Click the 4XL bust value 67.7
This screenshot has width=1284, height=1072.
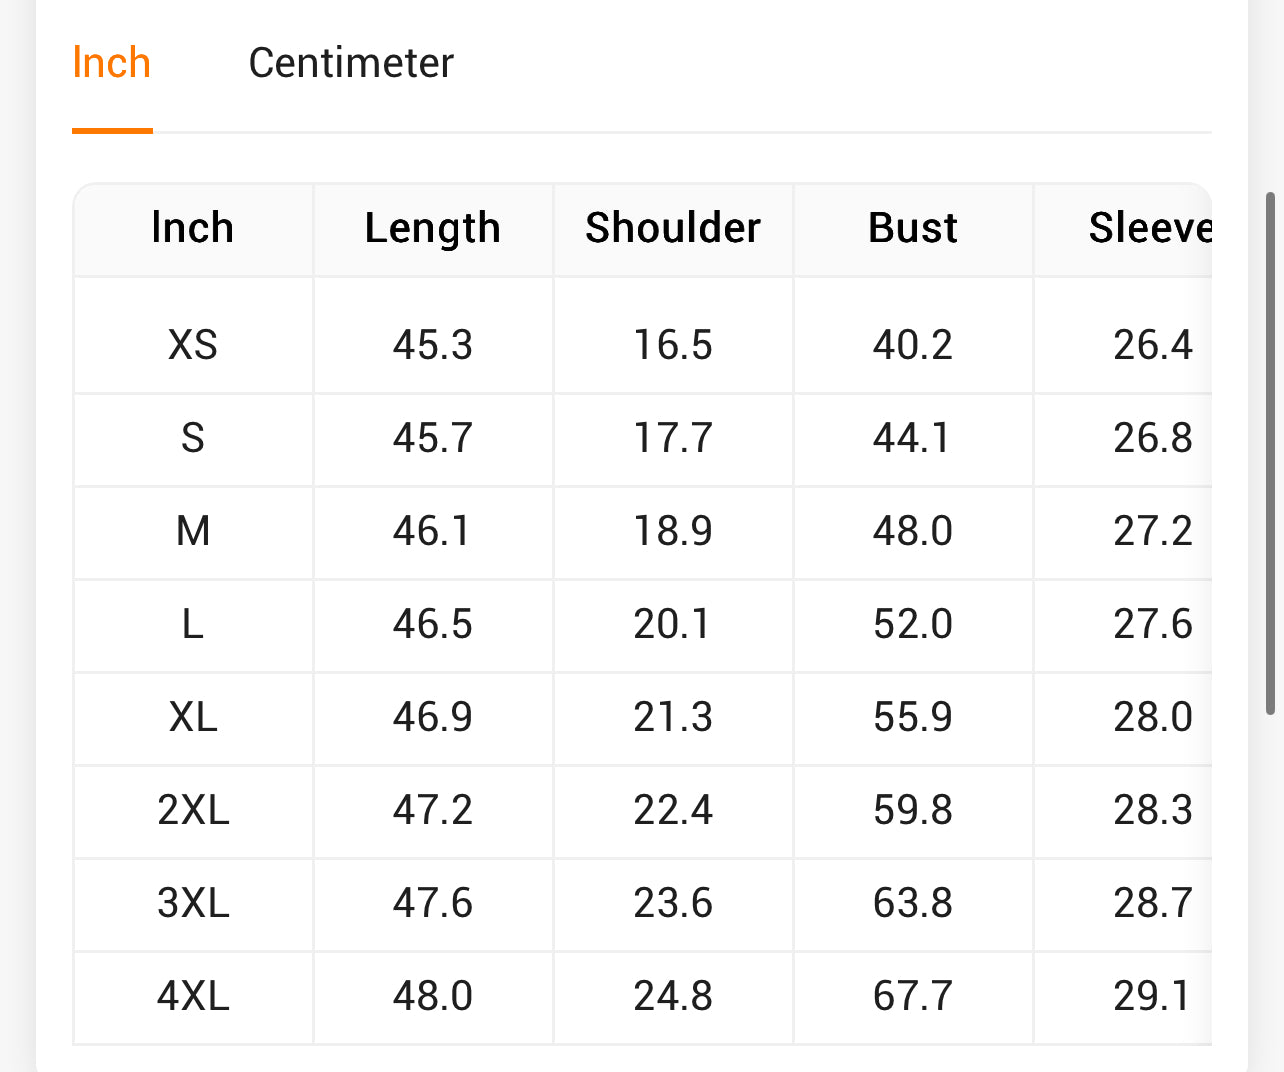pos(912,996)
